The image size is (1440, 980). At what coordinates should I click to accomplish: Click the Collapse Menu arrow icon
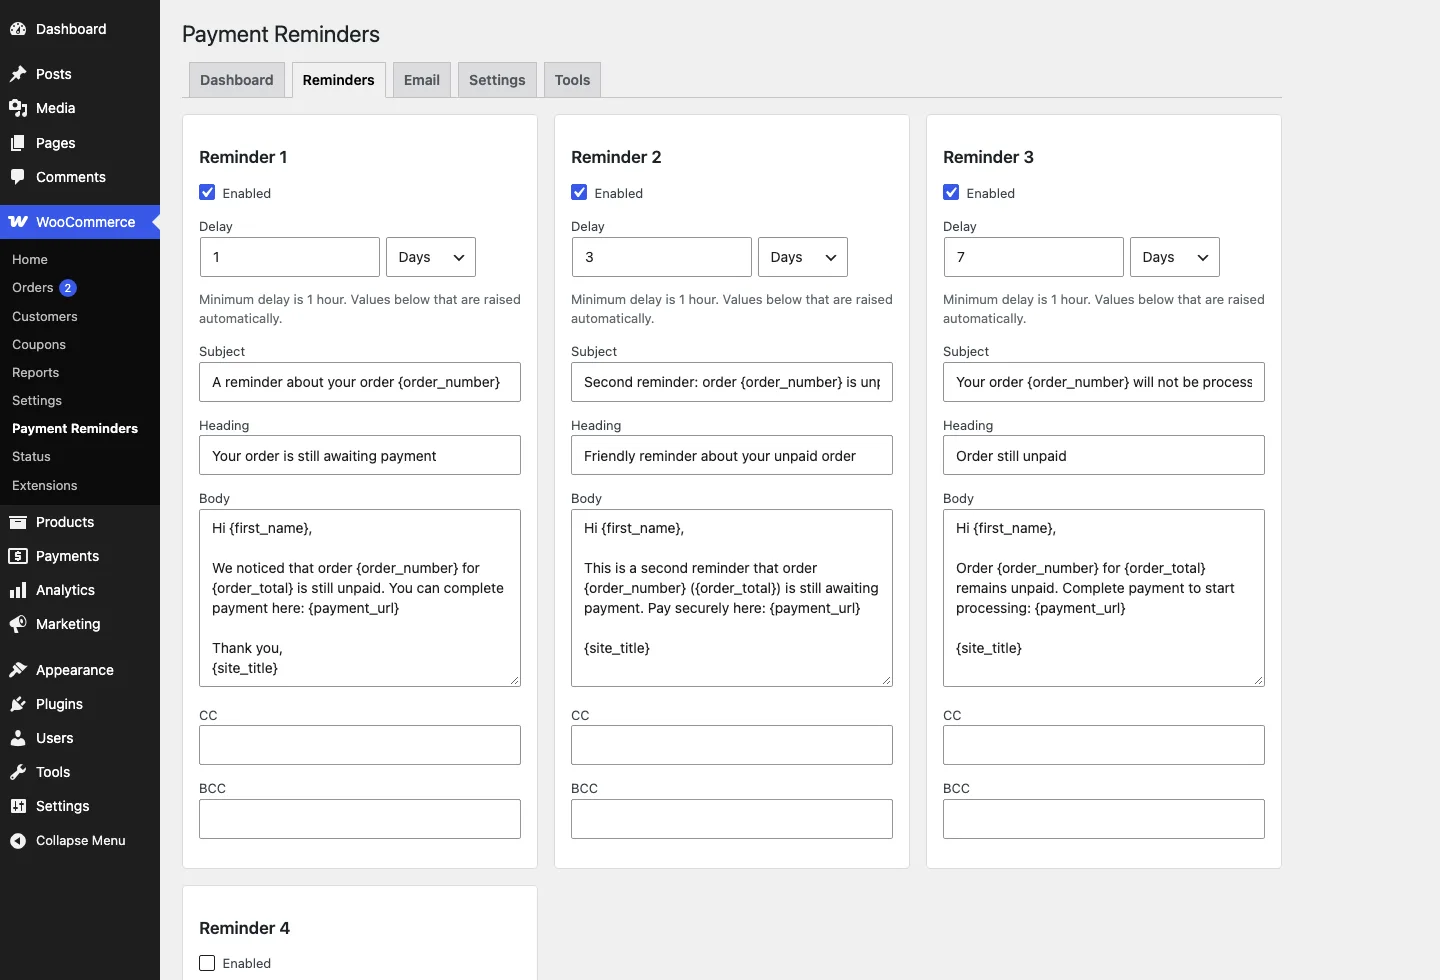coord(18,841)
